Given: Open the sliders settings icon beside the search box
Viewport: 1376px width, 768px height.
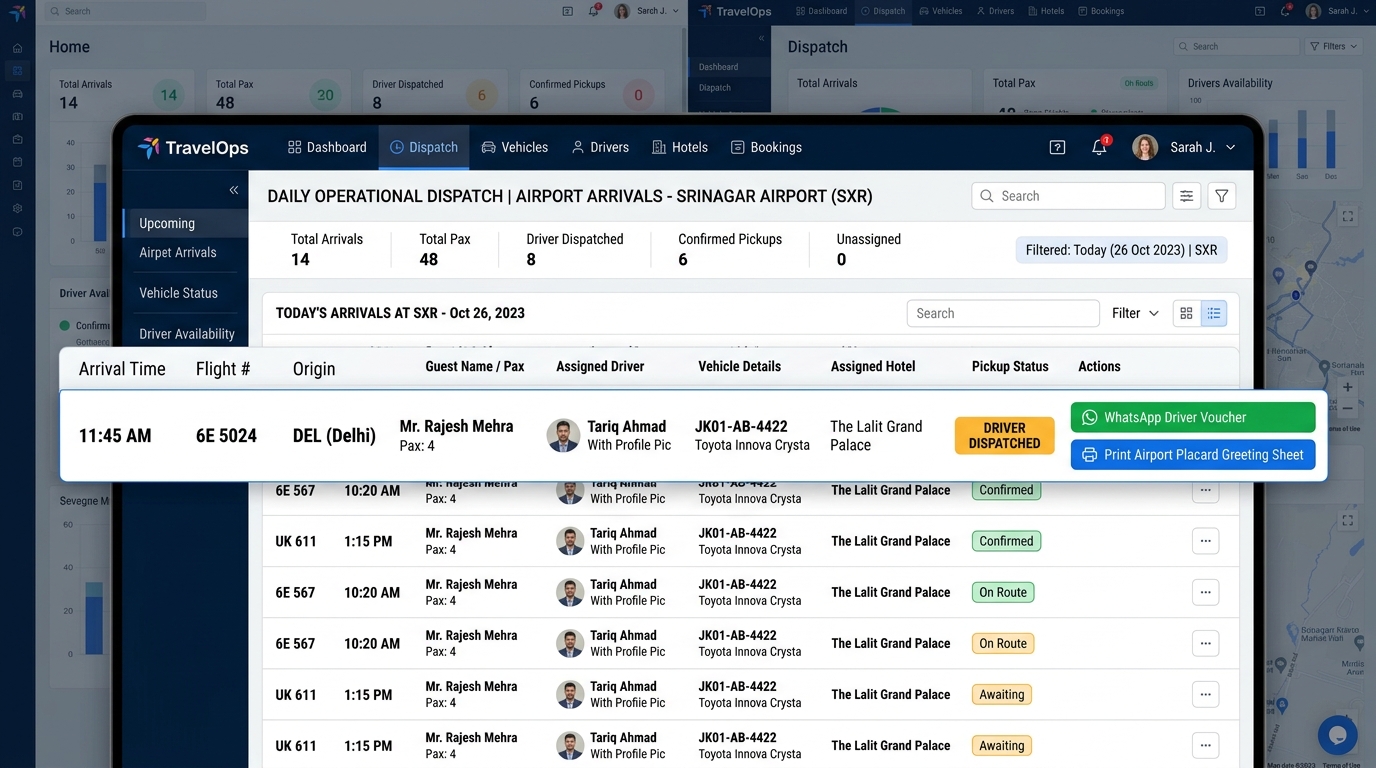Looking at the screenshot, I should point(1186,196).
